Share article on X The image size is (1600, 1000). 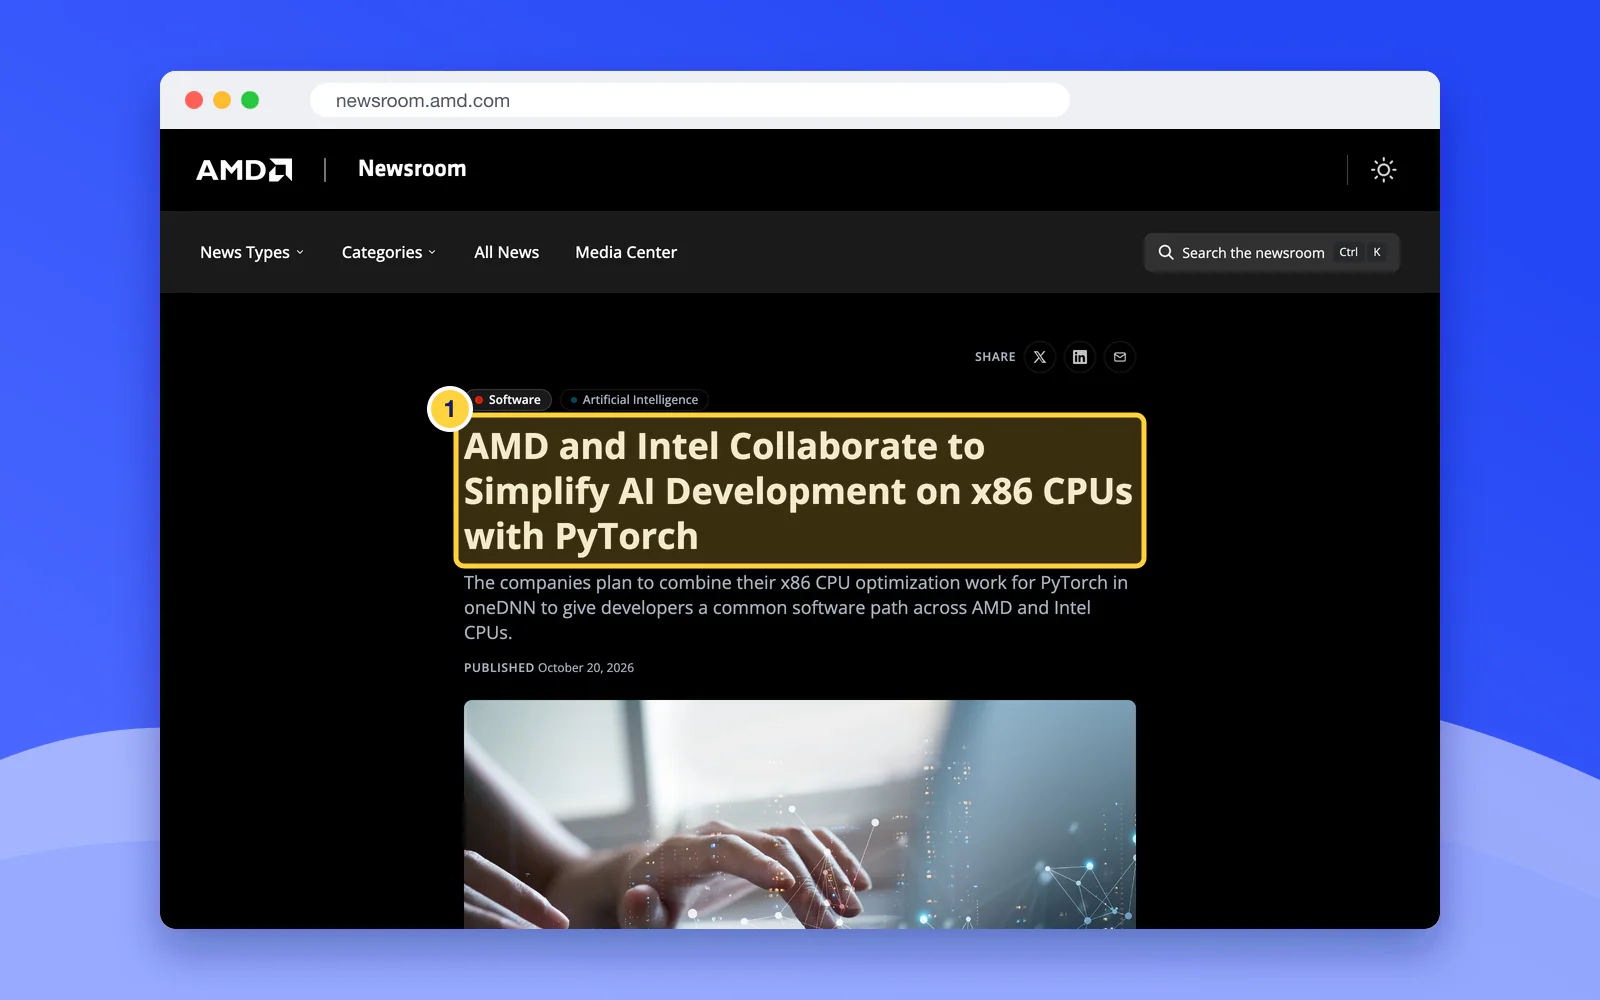coord(1040,357)
